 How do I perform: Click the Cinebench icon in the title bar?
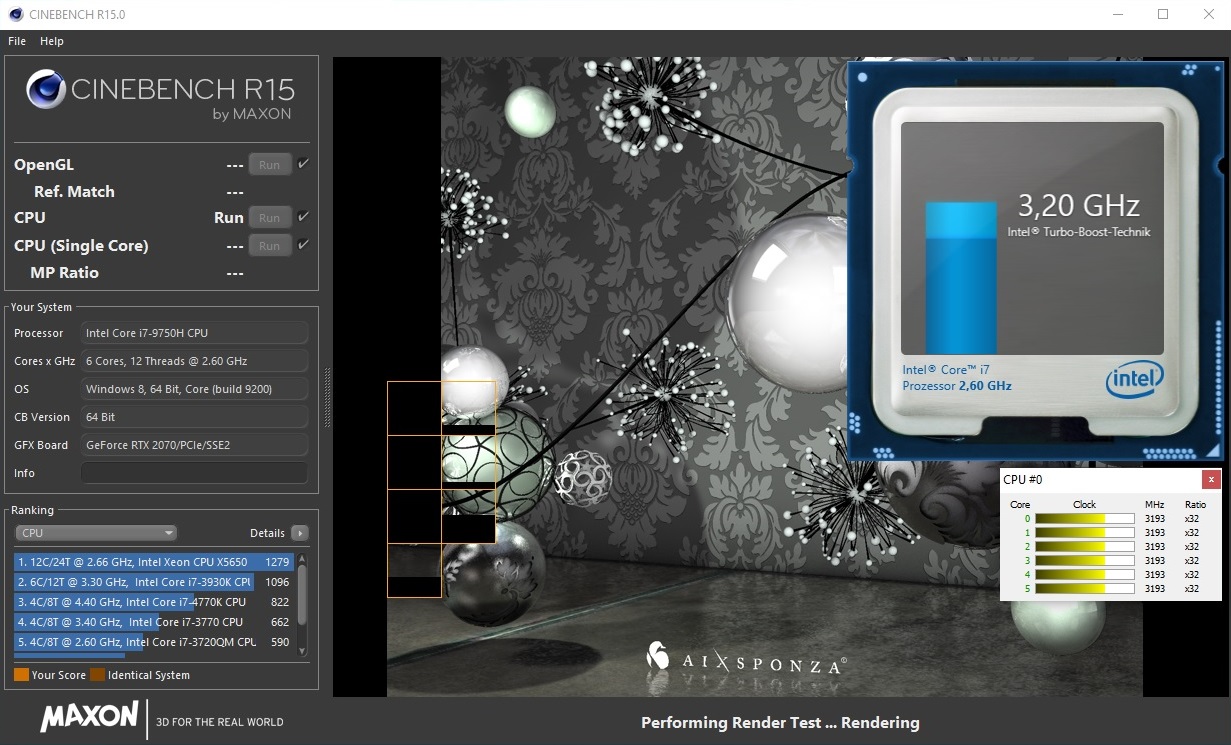pos(15,15)
